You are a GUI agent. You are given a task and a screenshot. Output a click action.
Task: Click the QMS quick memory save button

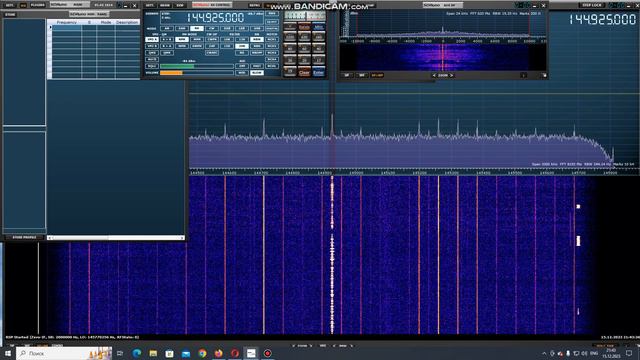152,53
